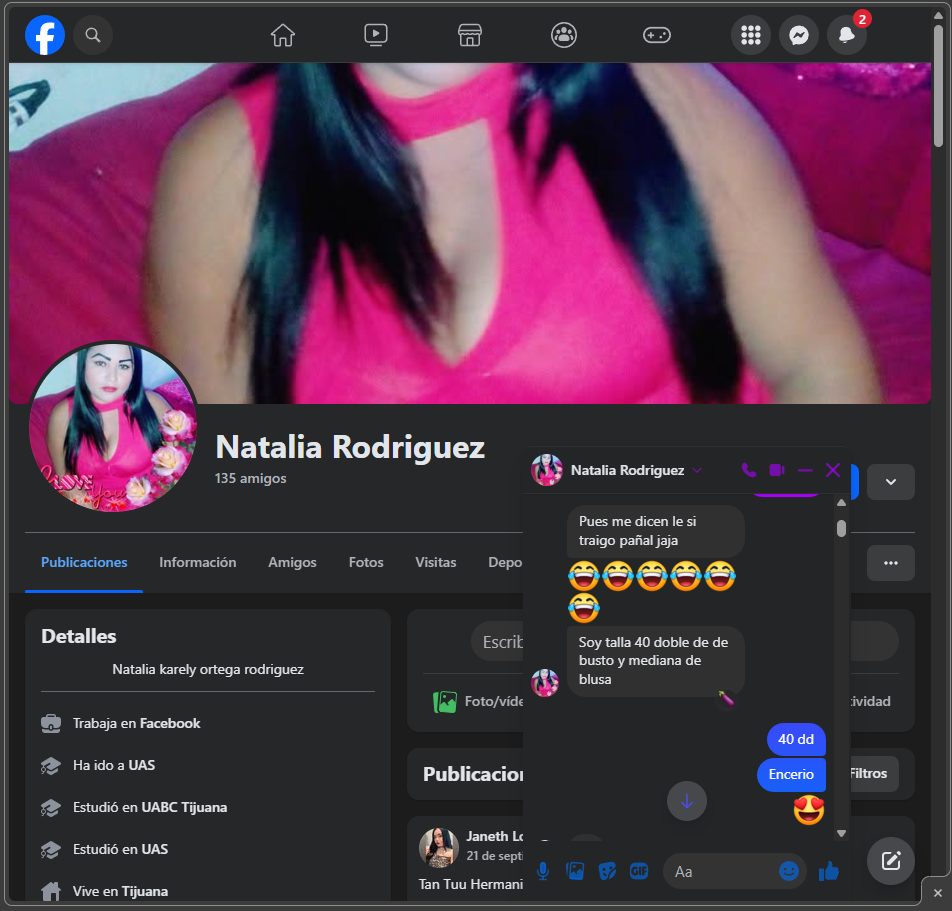
Task: Send a thumbs-up like in the chat
Action: coord(828,871)
